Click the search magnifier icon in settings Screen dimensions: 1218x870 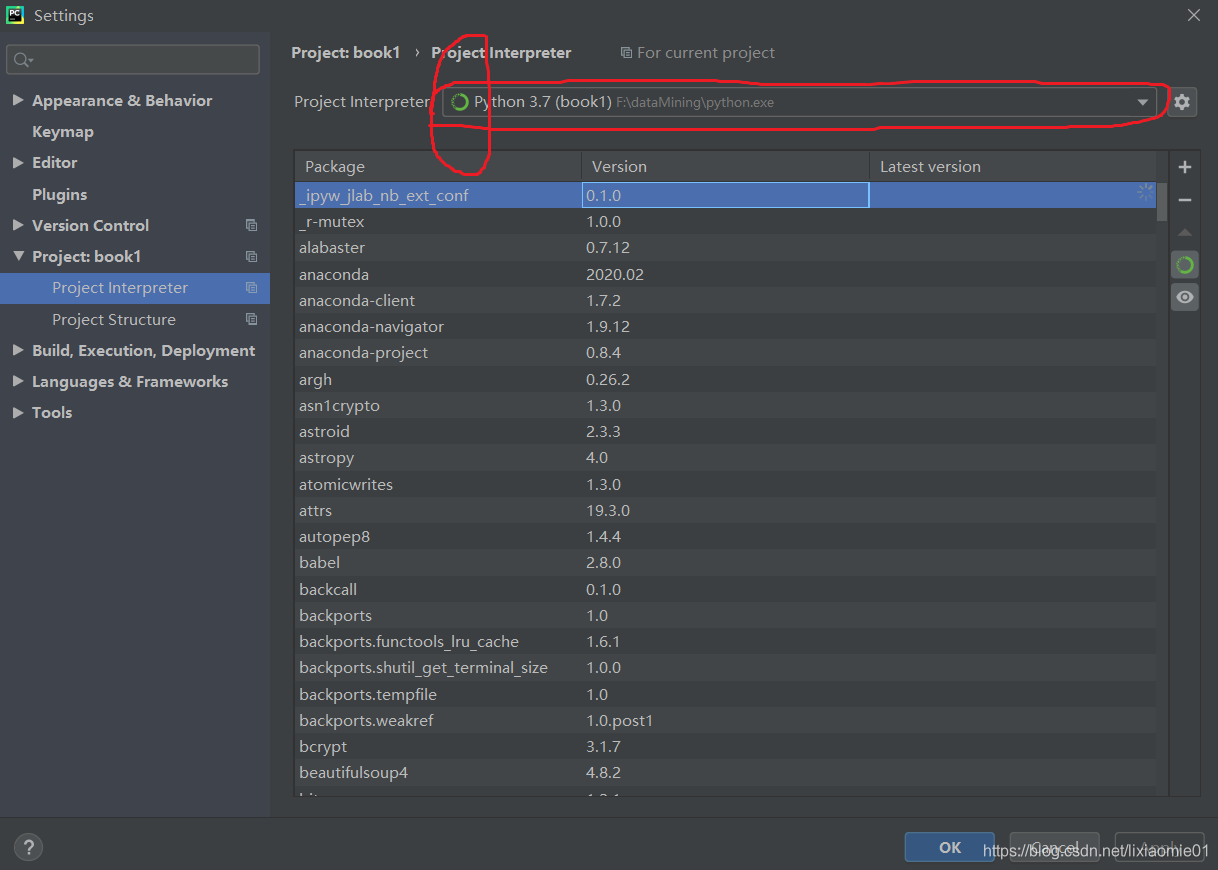pos(23,60)
